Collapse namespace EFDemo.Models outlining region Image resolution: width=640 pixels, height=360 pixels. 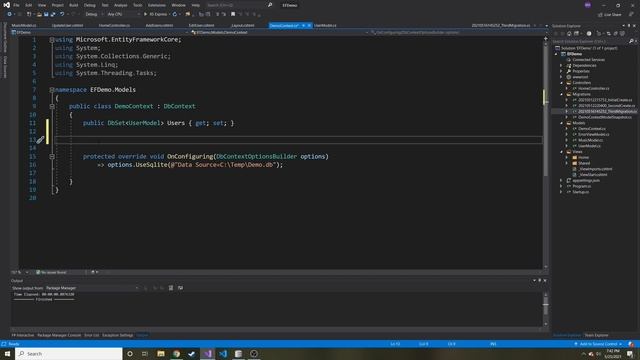pos(52,89)
